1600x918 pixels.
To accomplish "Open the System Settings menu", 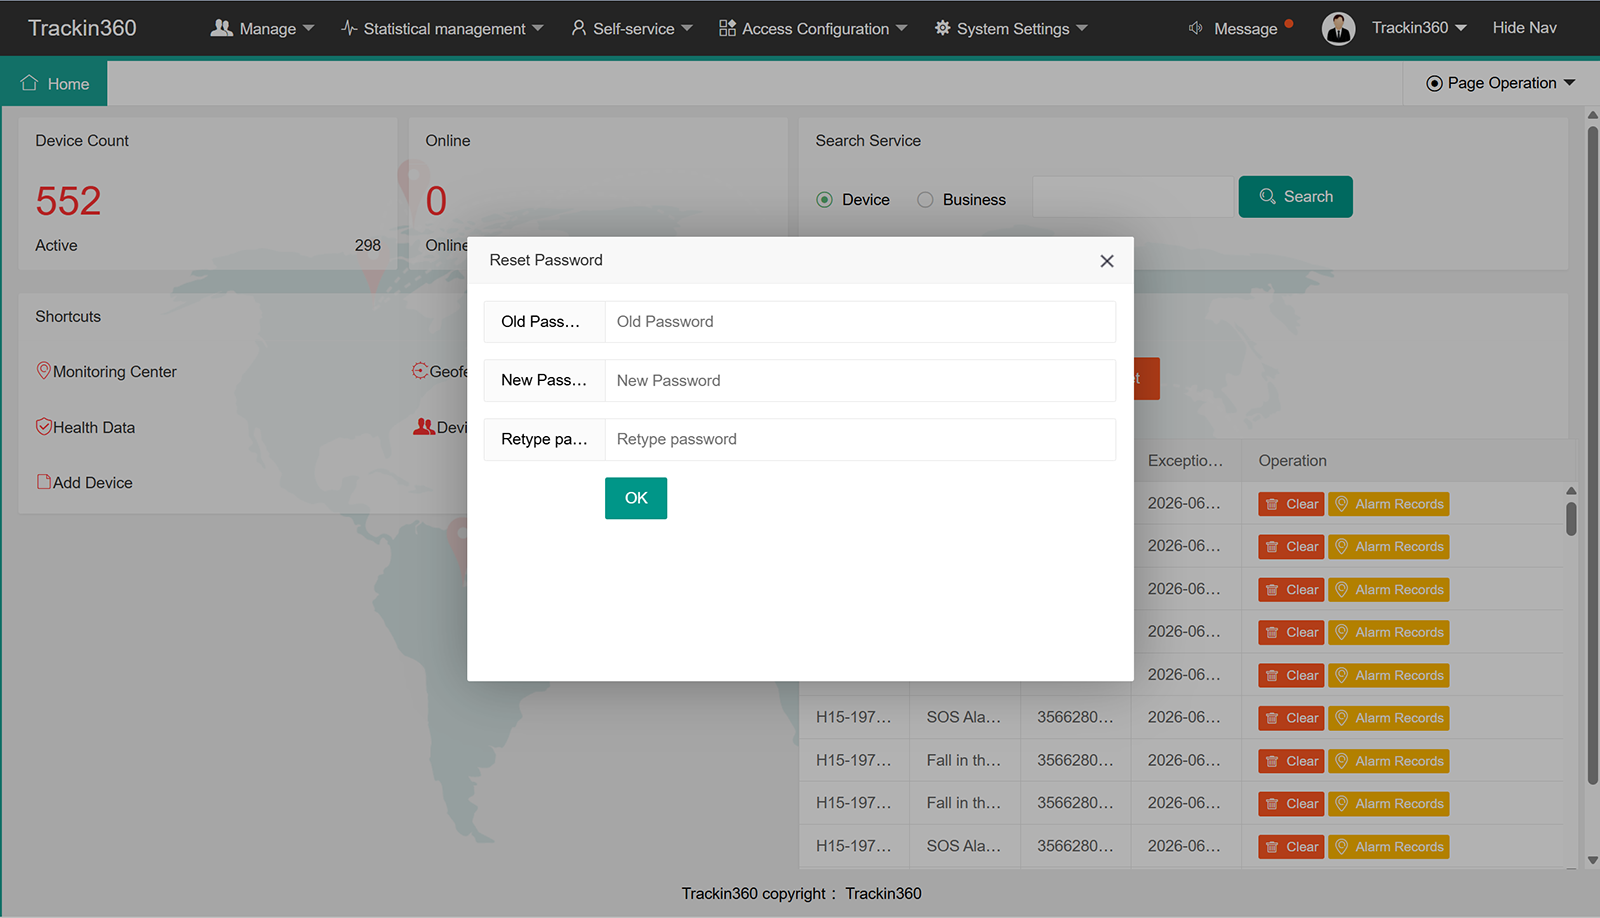I will [1010, 28].
